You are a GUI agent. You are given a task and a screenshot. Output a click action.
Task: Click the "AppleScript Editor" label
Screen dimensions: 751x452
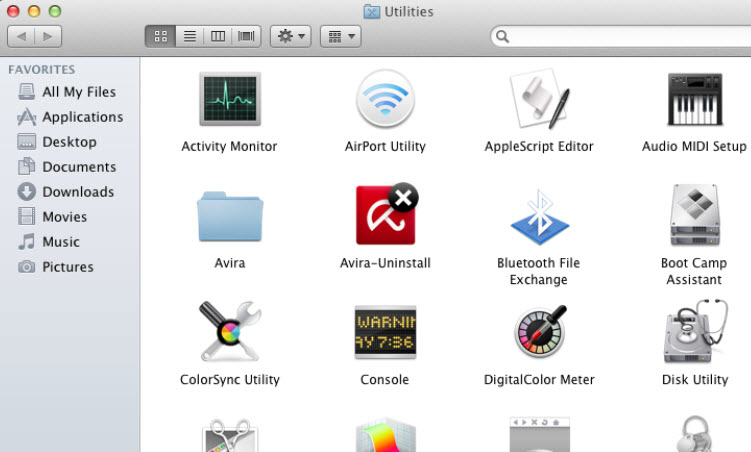539,147
